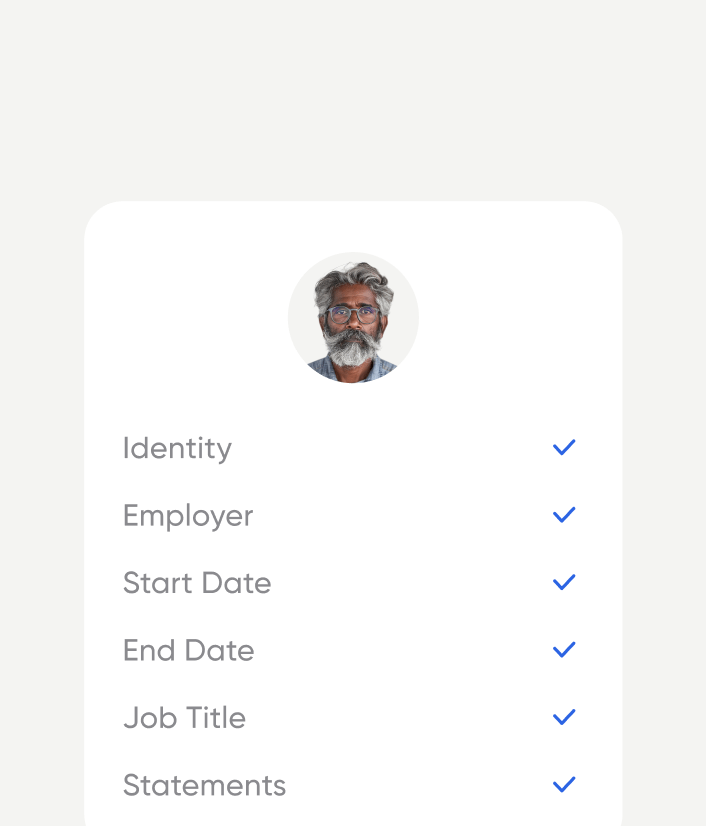Viewport: 706px width, 826px height.
Task: Open the Job Title entry
Action: (184, 717)
